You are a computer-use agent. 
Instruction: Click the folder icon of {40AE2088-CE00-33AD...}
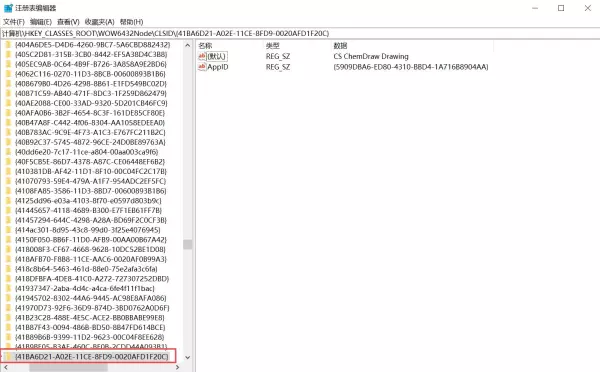[8, 103]
